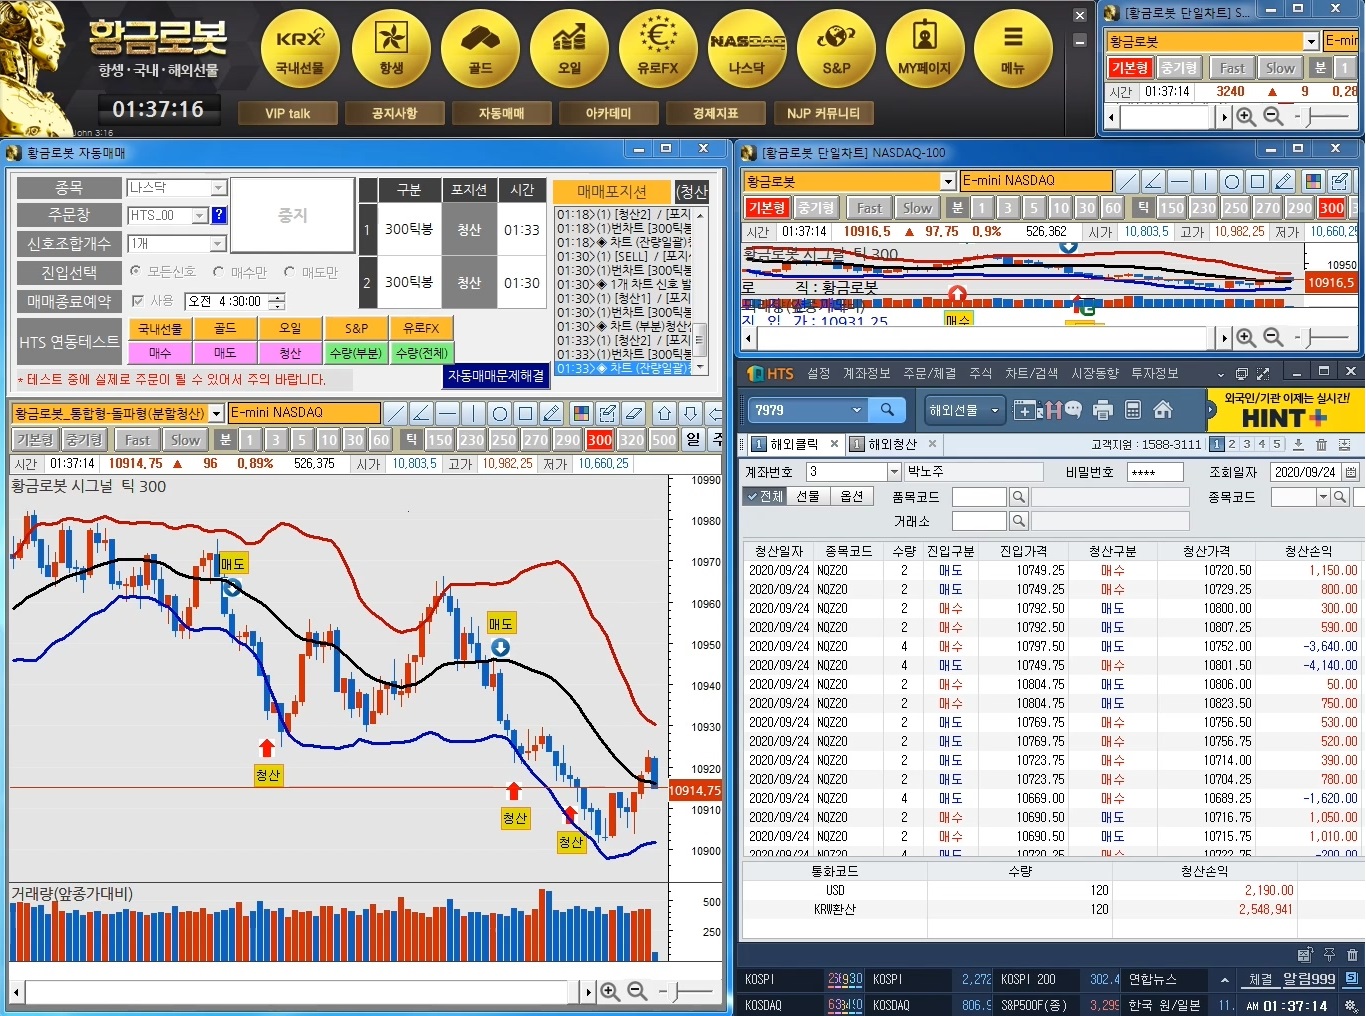
Task: Select the pencil tool in main chart toolbar
Action: point(552,413)
